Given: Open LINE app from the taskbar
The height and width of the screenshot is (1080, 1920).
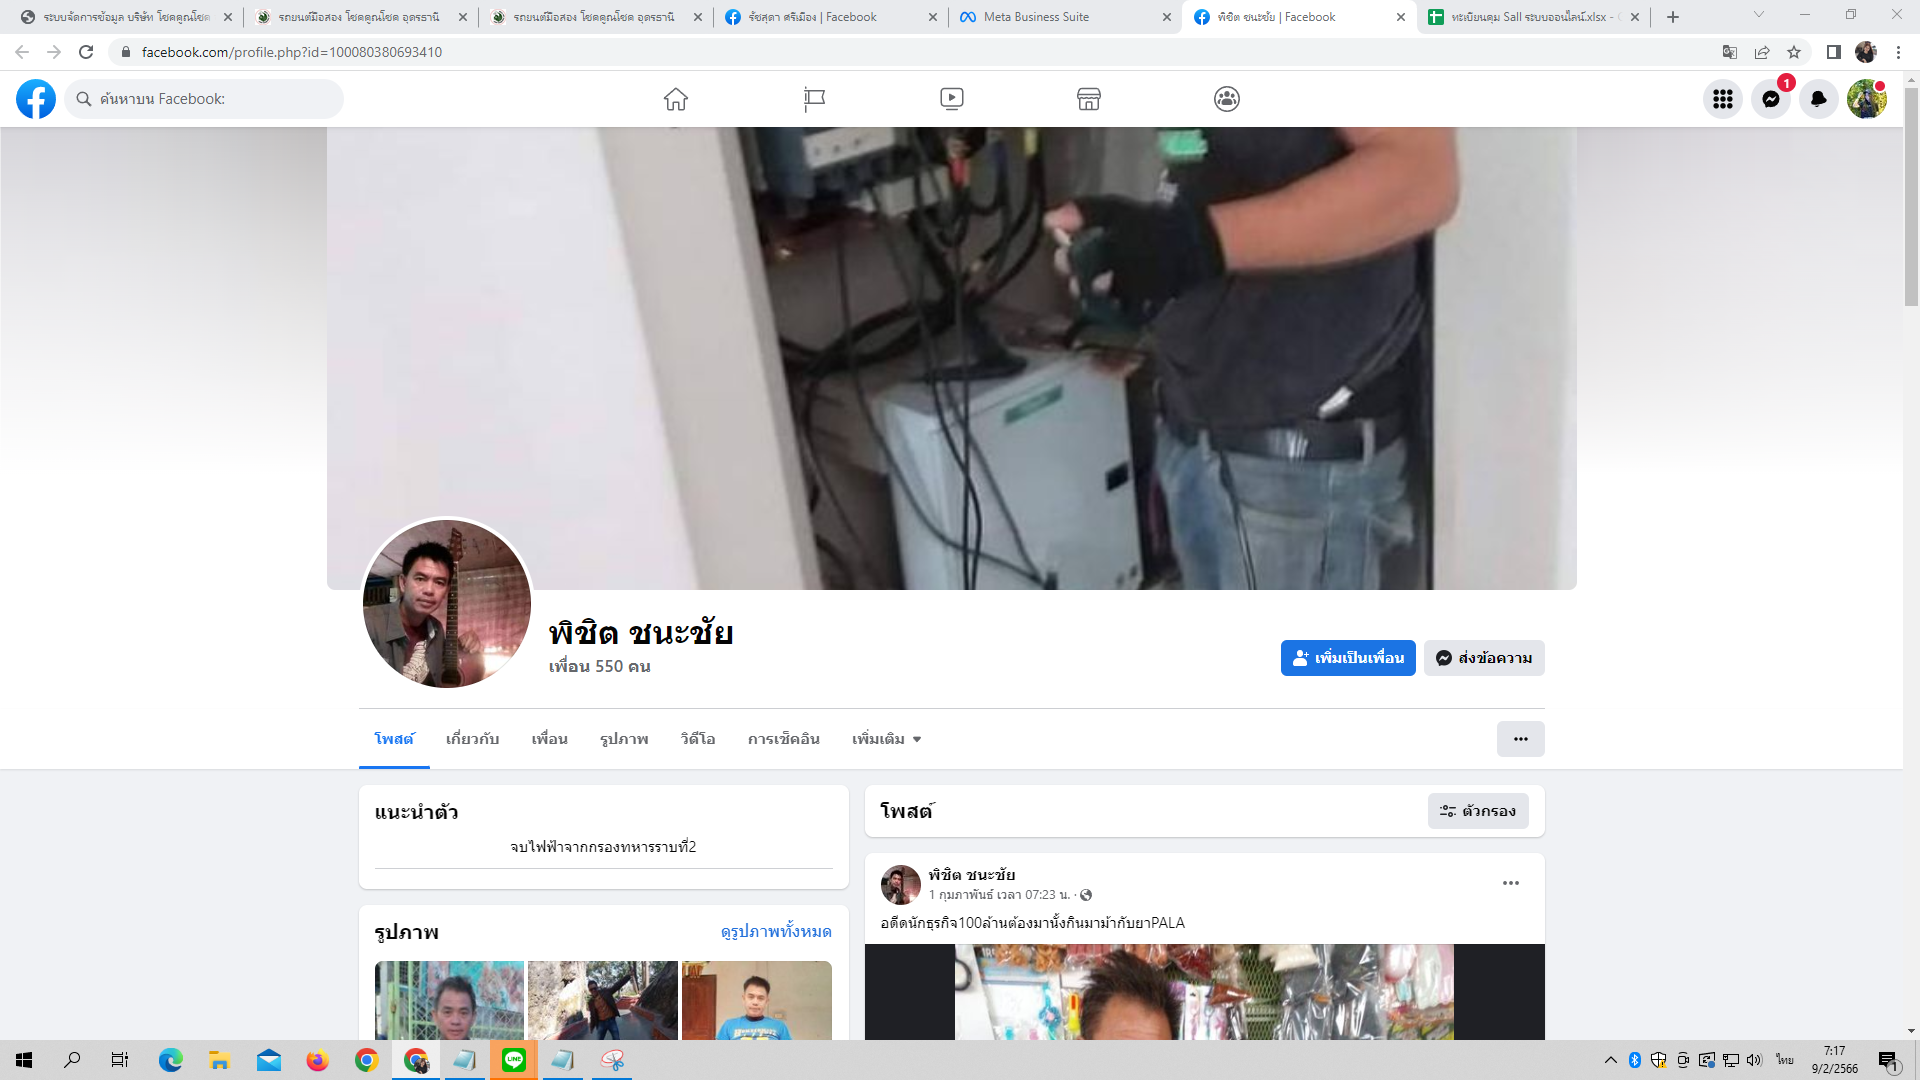Looking at the screenshot, I should coord(514,1060).
